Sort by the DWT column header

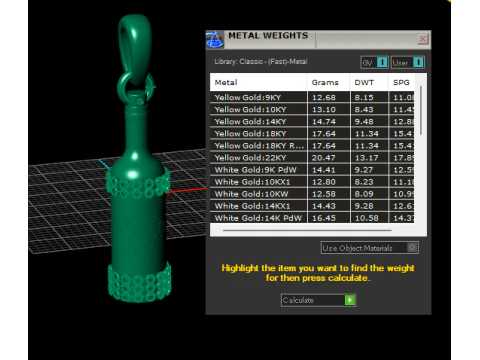pos(369,82)
